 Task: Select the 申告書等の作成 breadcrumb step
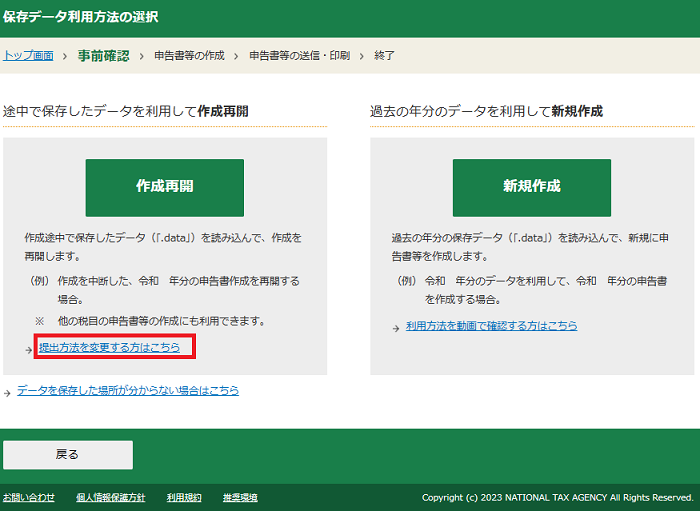189,55
